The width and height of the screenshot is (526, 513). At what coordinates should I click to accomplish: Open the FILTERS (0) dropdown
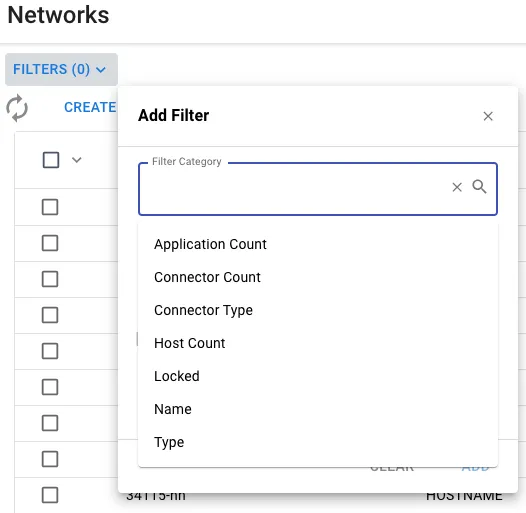coord(61,69)
